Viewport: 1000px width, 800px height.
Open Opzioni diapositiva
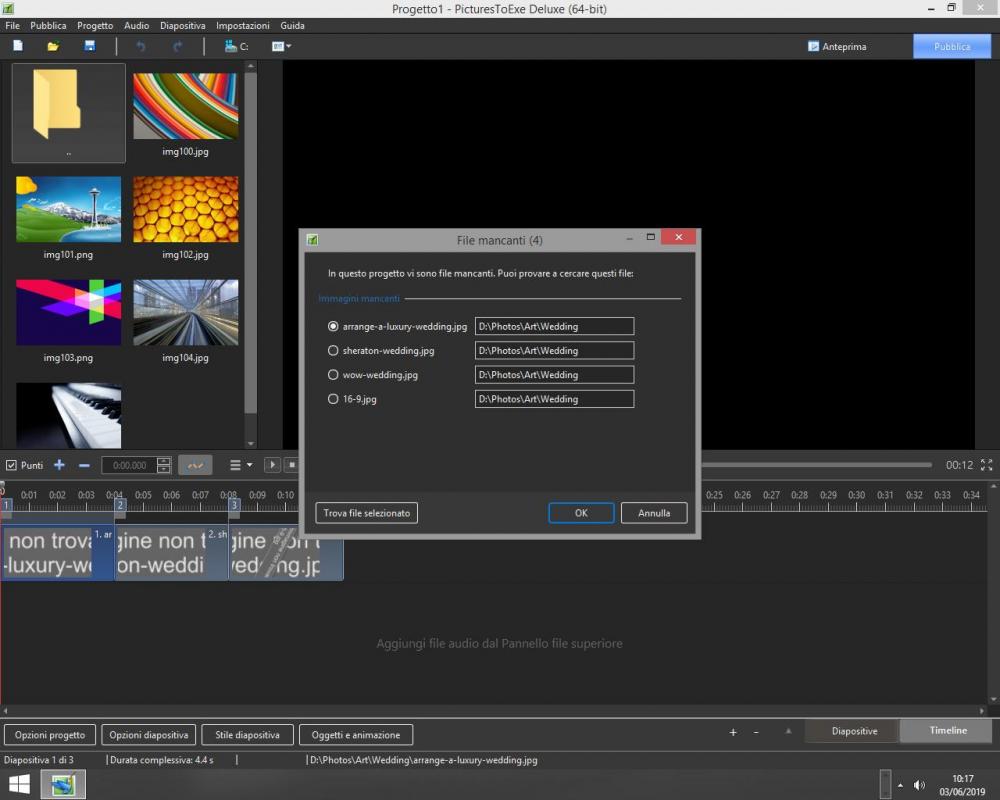(x=149, y=735)
